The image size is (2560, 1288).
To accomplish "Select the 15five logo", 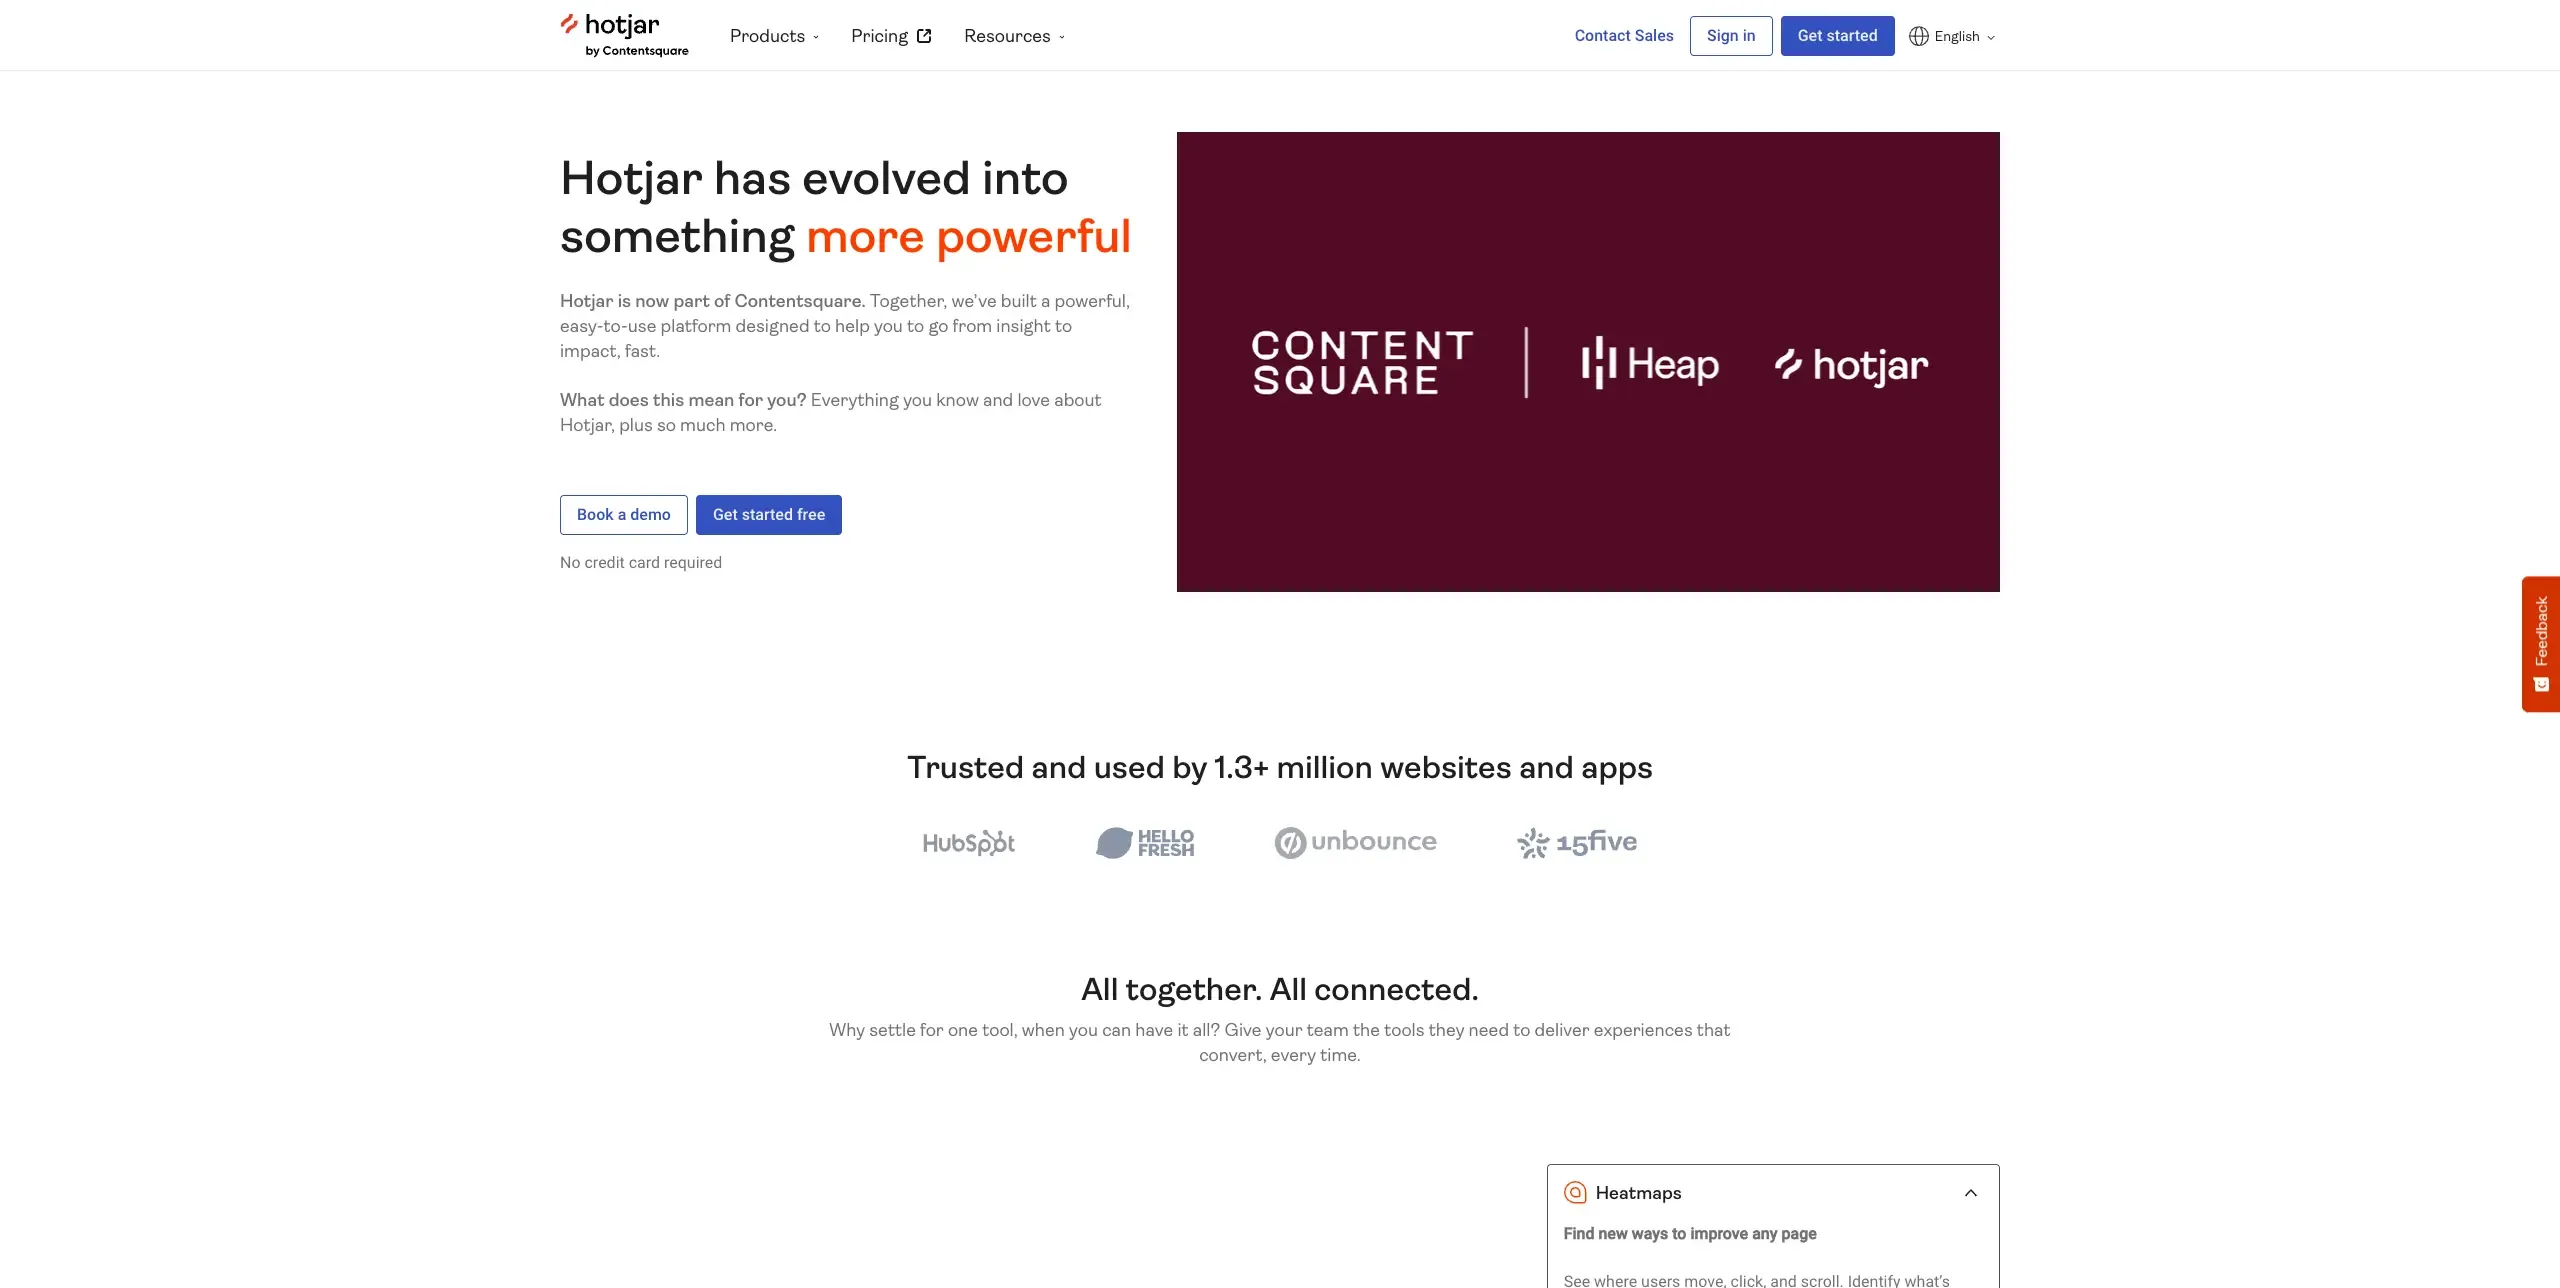I will tap(1578, 843).
